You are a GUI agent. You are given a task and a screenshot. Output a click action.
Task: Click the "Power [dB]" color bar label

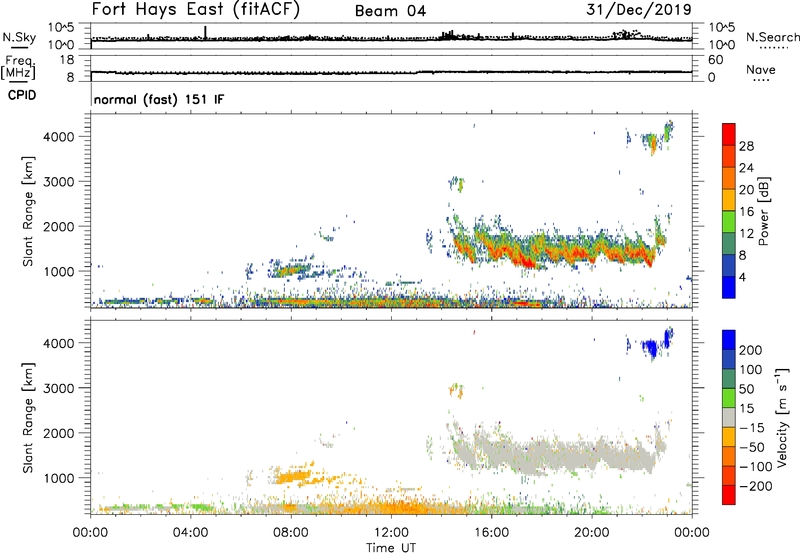pos(763,211)
